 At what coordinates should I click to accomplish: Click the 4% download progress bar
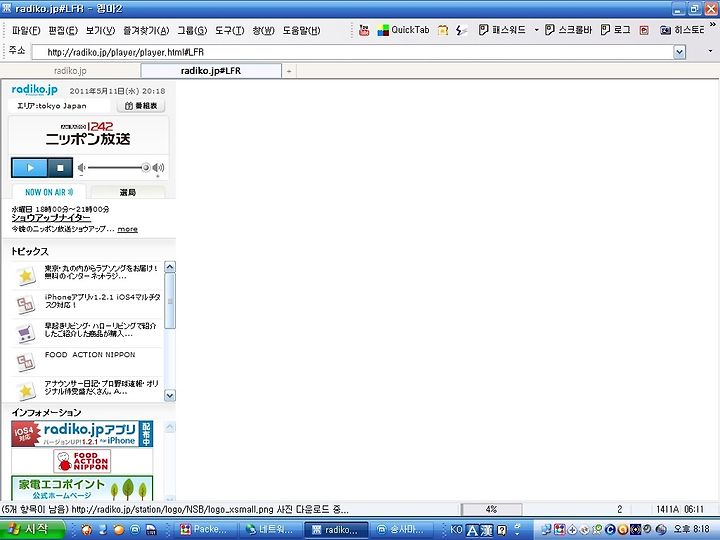point(491,509)
